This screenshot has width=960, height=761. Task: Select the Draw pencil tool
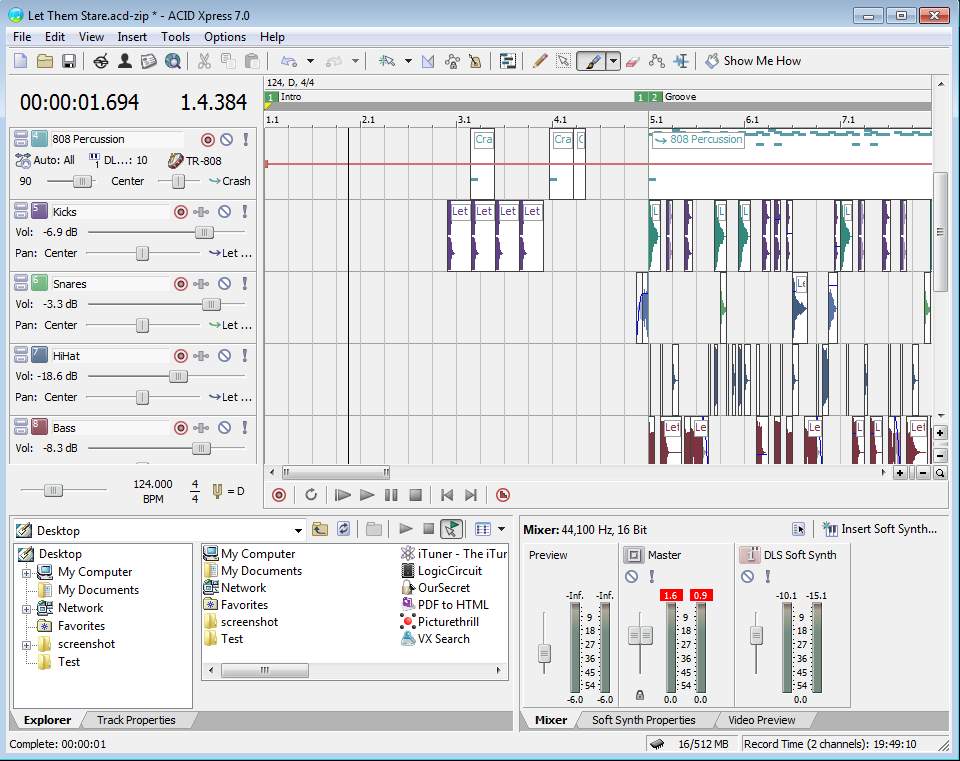coord(540,61)
